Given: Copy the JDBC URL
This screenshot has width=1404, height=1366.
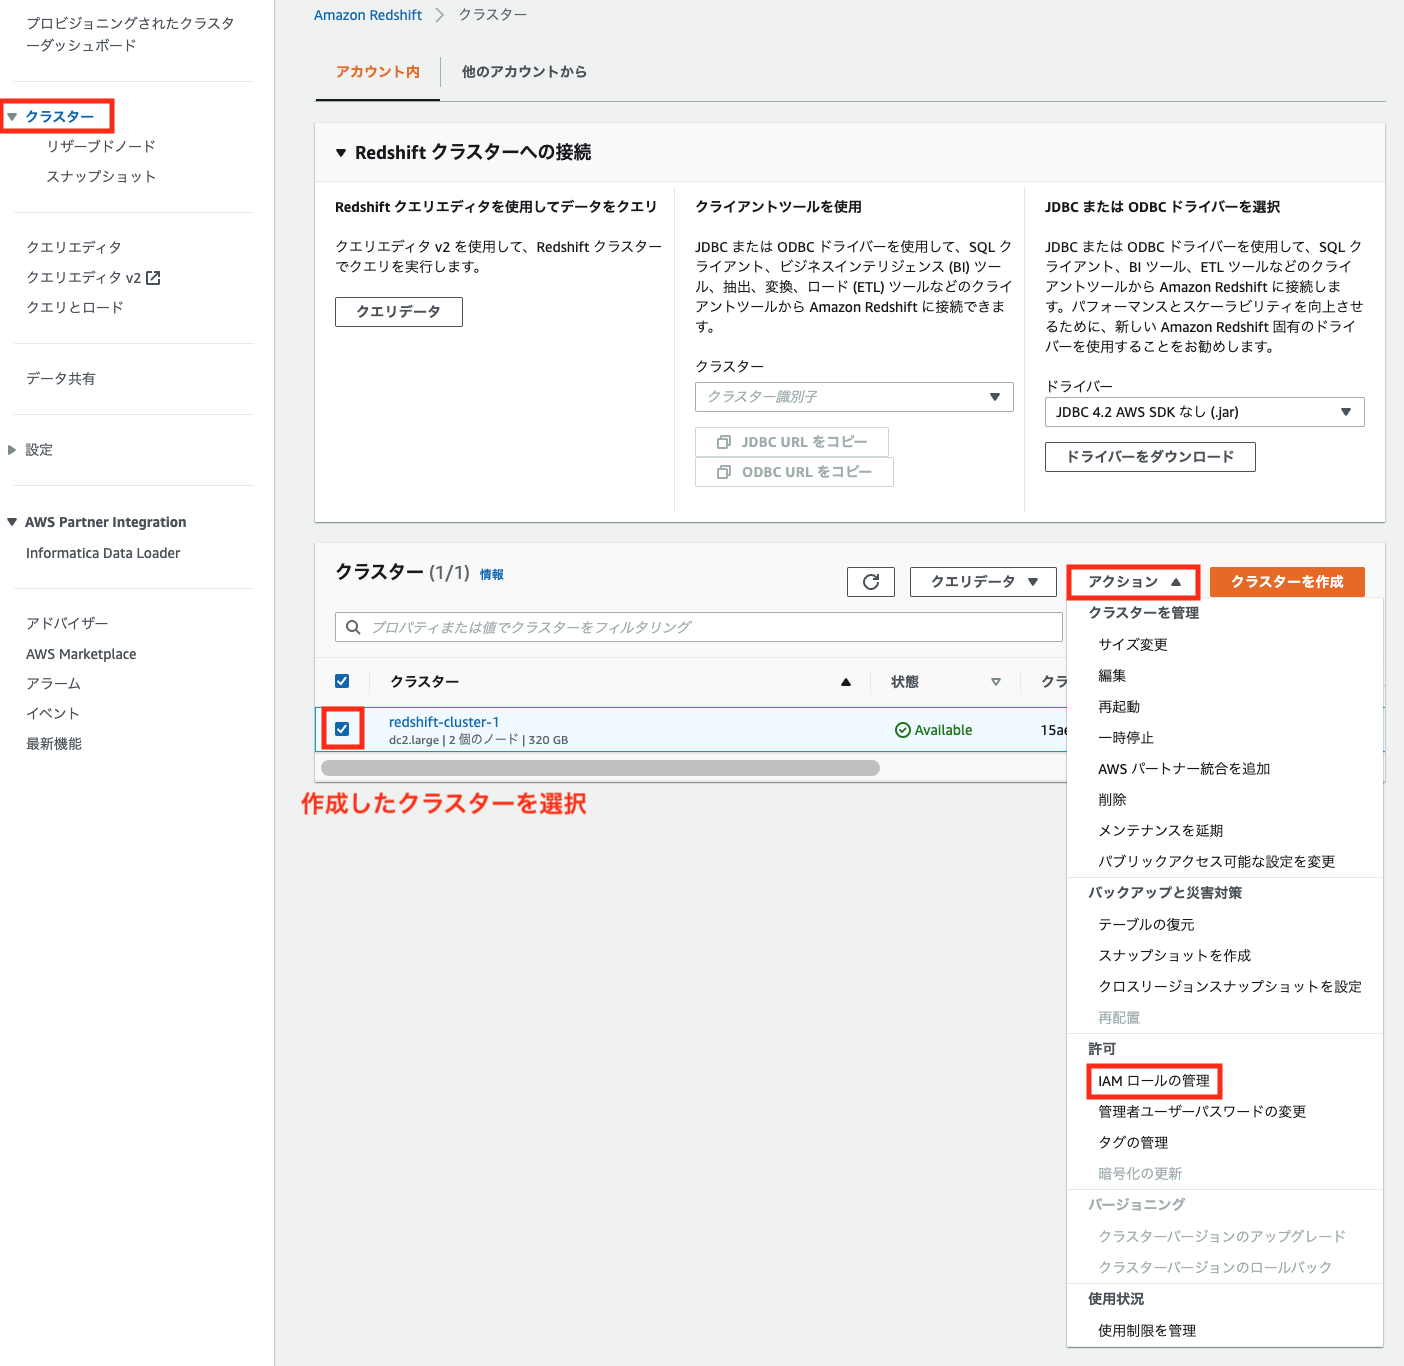Looking at the screenshot, I should [x=791, y=441].
